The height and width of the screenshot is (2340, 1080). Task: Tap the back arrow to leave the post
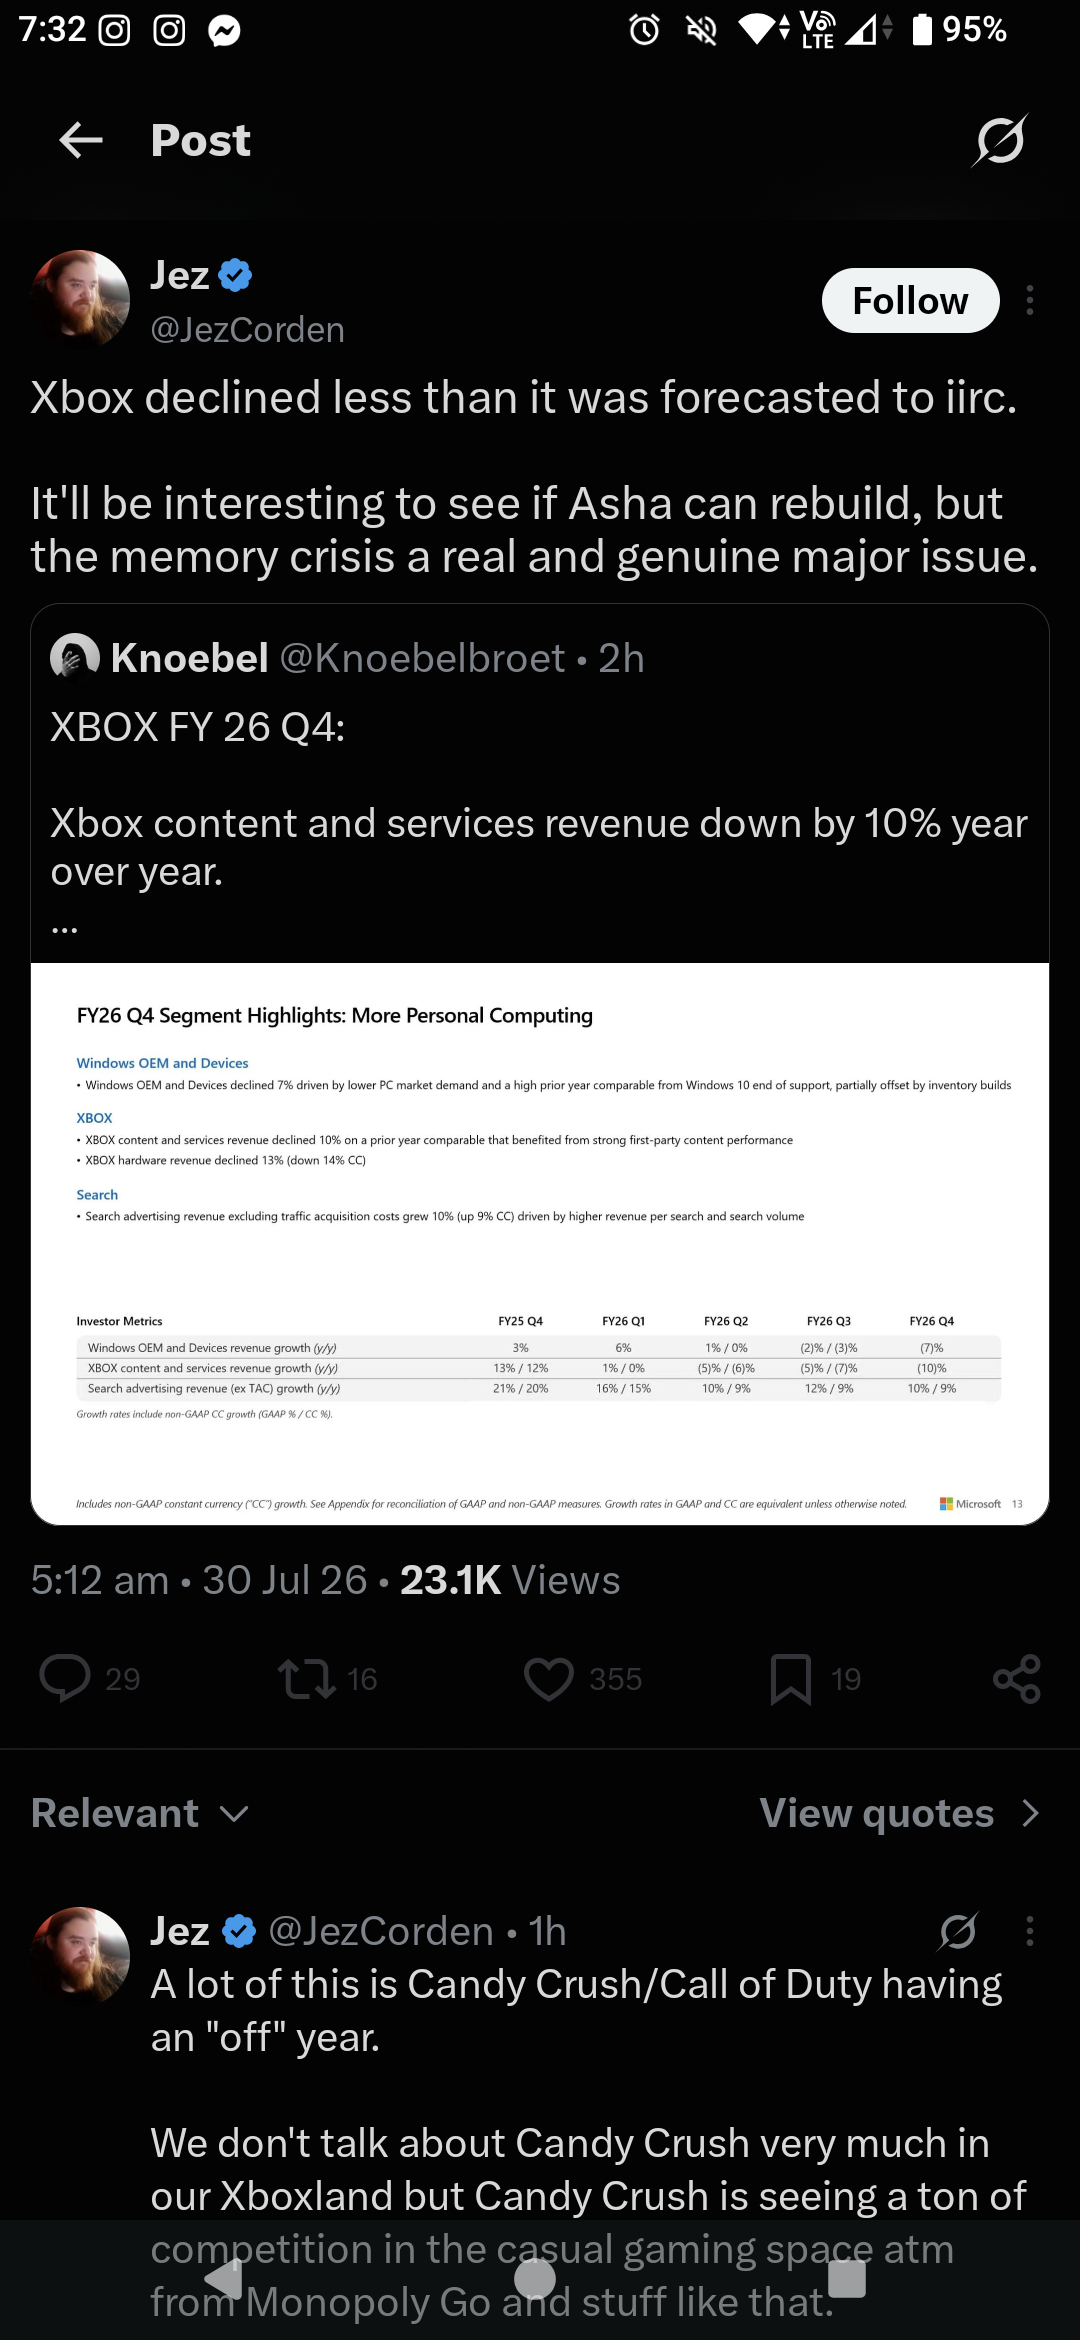click(81, 140)
